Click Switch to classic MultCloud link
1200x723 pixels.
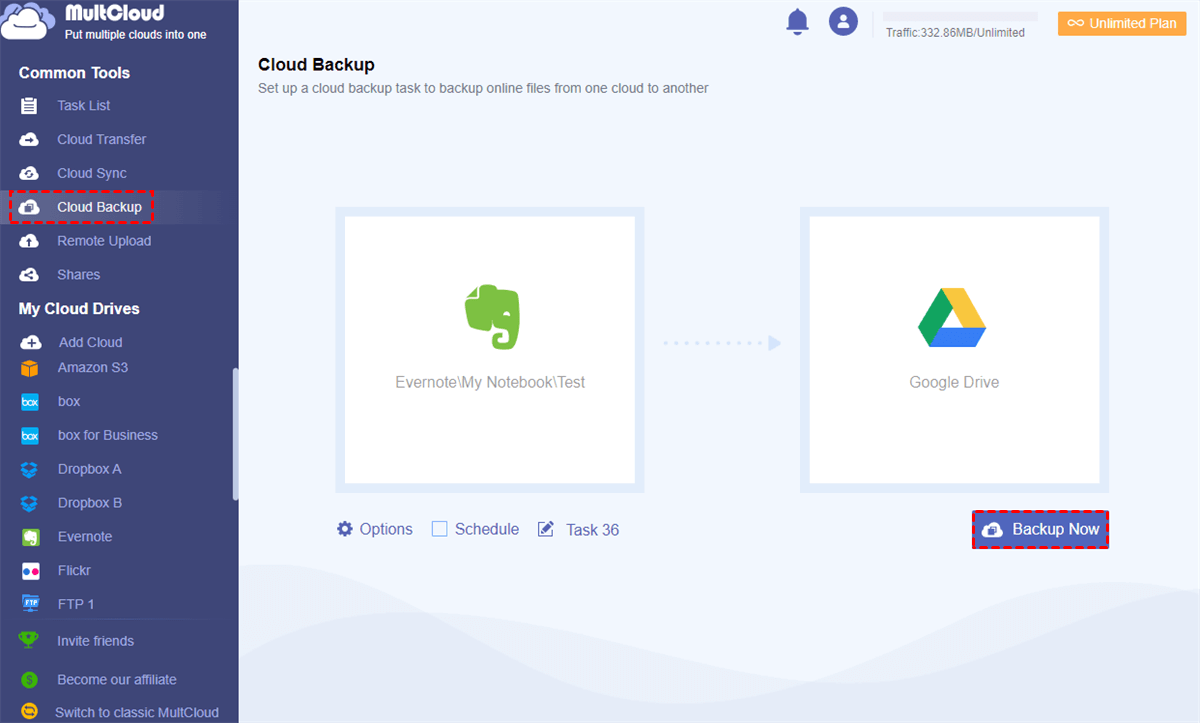pyautogui.click(x=137, y=713)
